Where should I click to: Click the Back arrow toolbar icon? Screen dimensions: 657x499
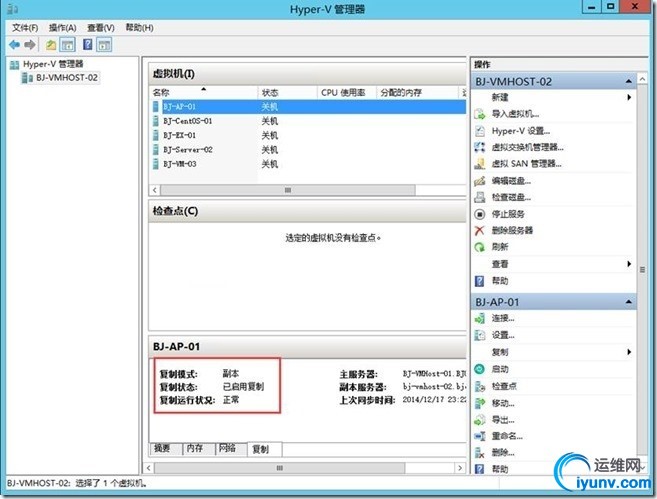(15, 44)
